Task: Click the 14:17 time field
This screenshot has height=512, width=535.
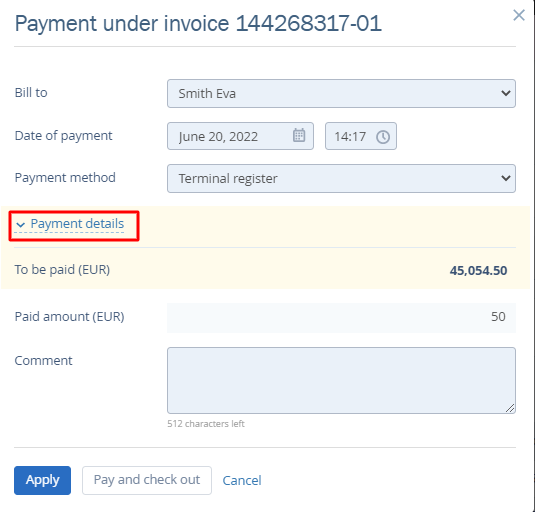Action: tap(361, 136)
